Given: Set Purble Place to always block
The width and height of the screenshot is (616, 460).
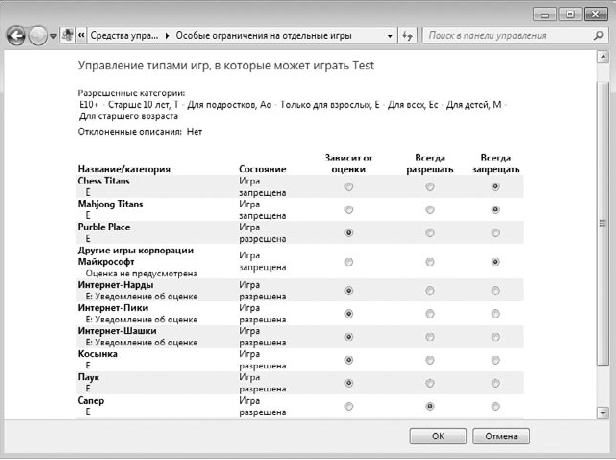Looking at the screenshot, I should tap(495, 233).
